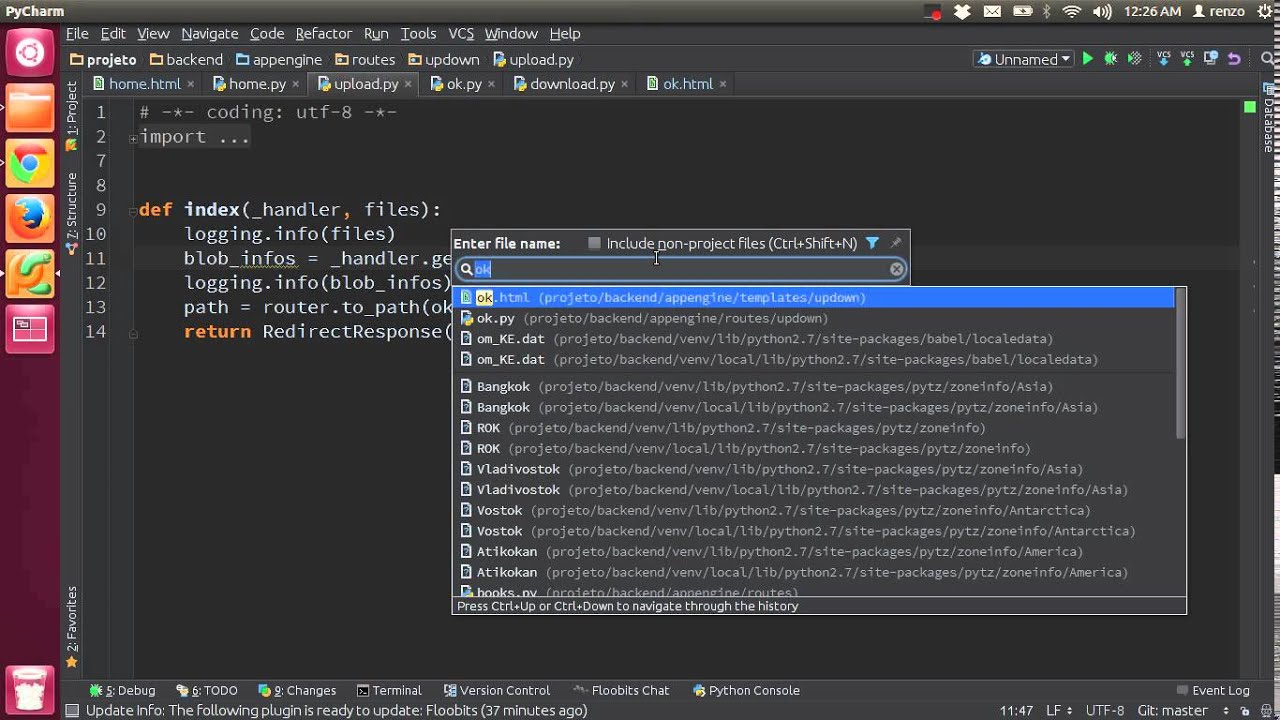Open the 1: Project side panel
This screenshot has width=1280, height=720.
71,116
